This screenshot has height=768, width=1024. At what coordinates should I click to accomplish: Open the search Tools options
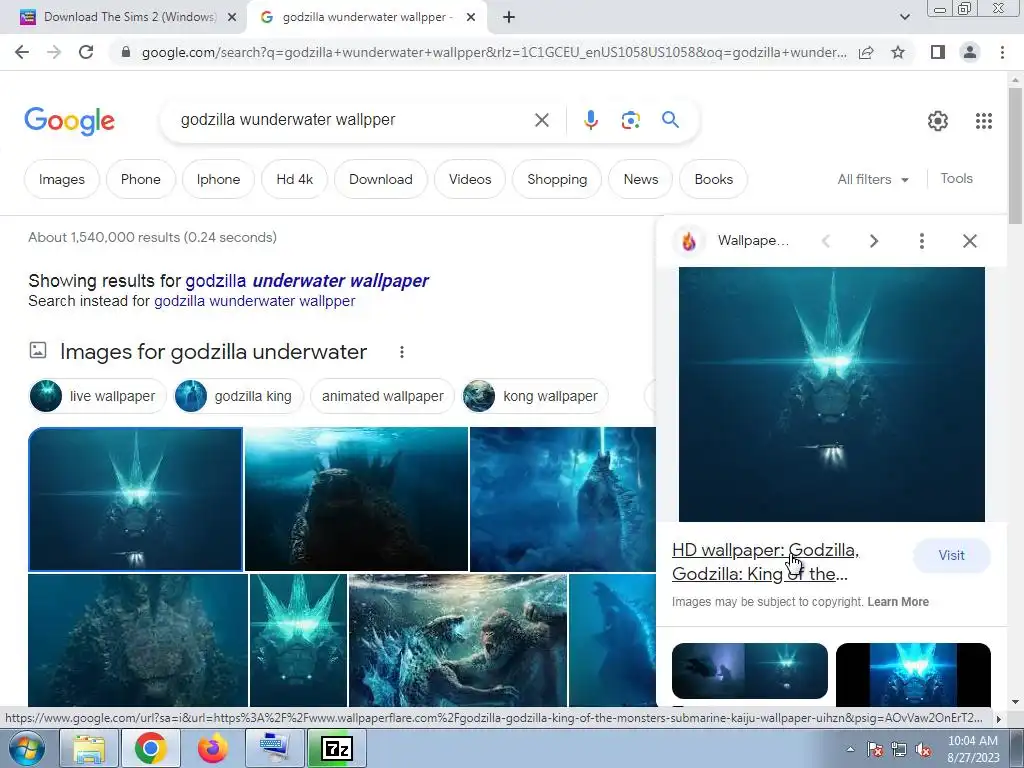point(956,178)
